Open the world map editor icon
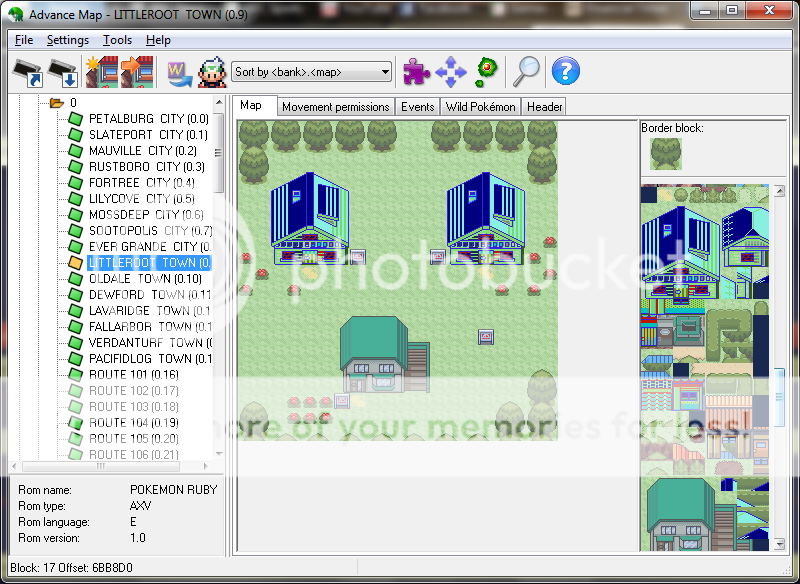The image size is (800, 584). click(178, 72)
